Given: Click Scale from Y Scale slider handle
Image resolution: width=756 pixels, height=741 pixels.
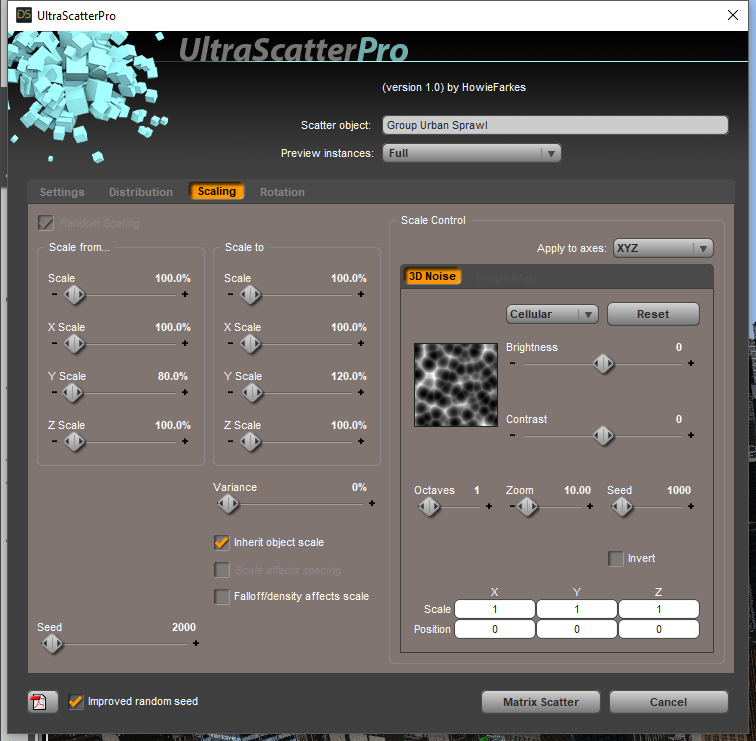Looking at the screenshot, I should pyautogui.click(x=73, y=393).
